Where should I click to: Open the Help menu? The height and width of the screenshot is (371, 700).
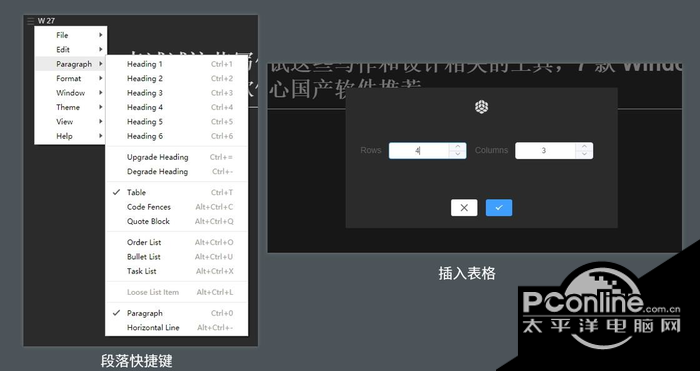(x=71, y=136)
